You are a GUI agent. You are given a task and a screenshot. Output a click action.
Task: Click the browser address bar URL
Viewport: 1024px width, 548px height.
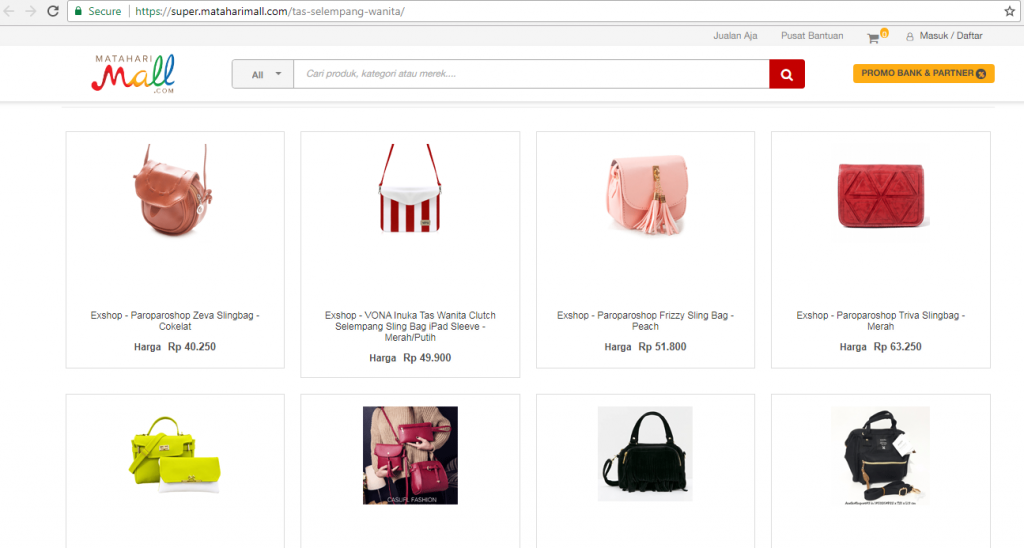point(270,11)
